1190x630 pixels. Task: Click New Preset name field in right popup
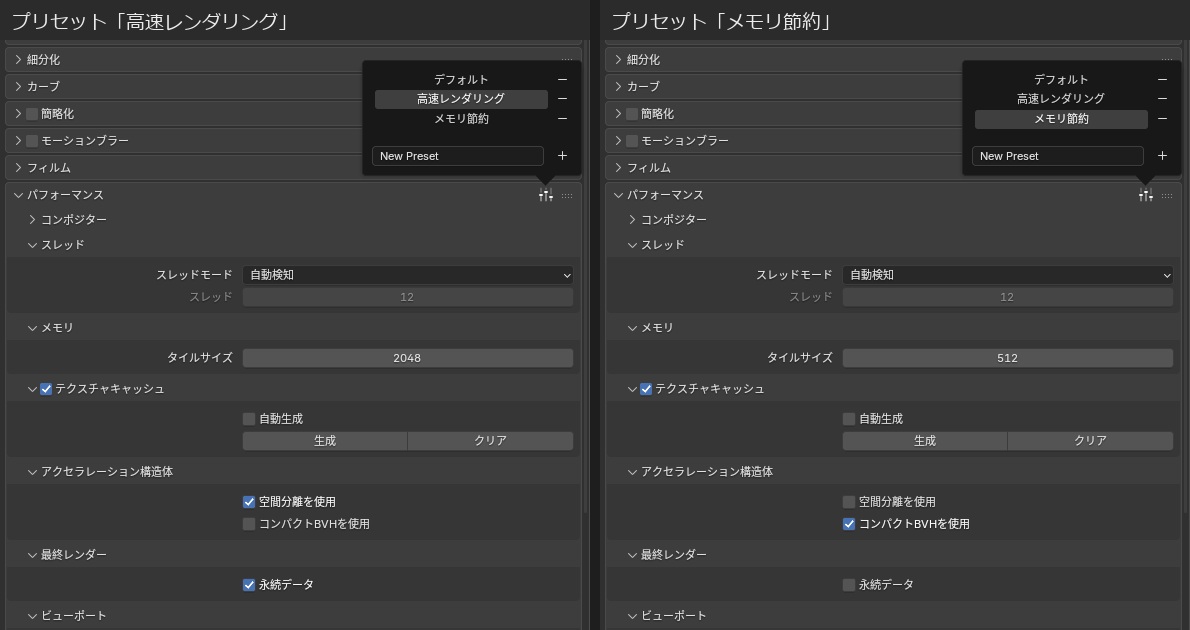coord(1058,156)
